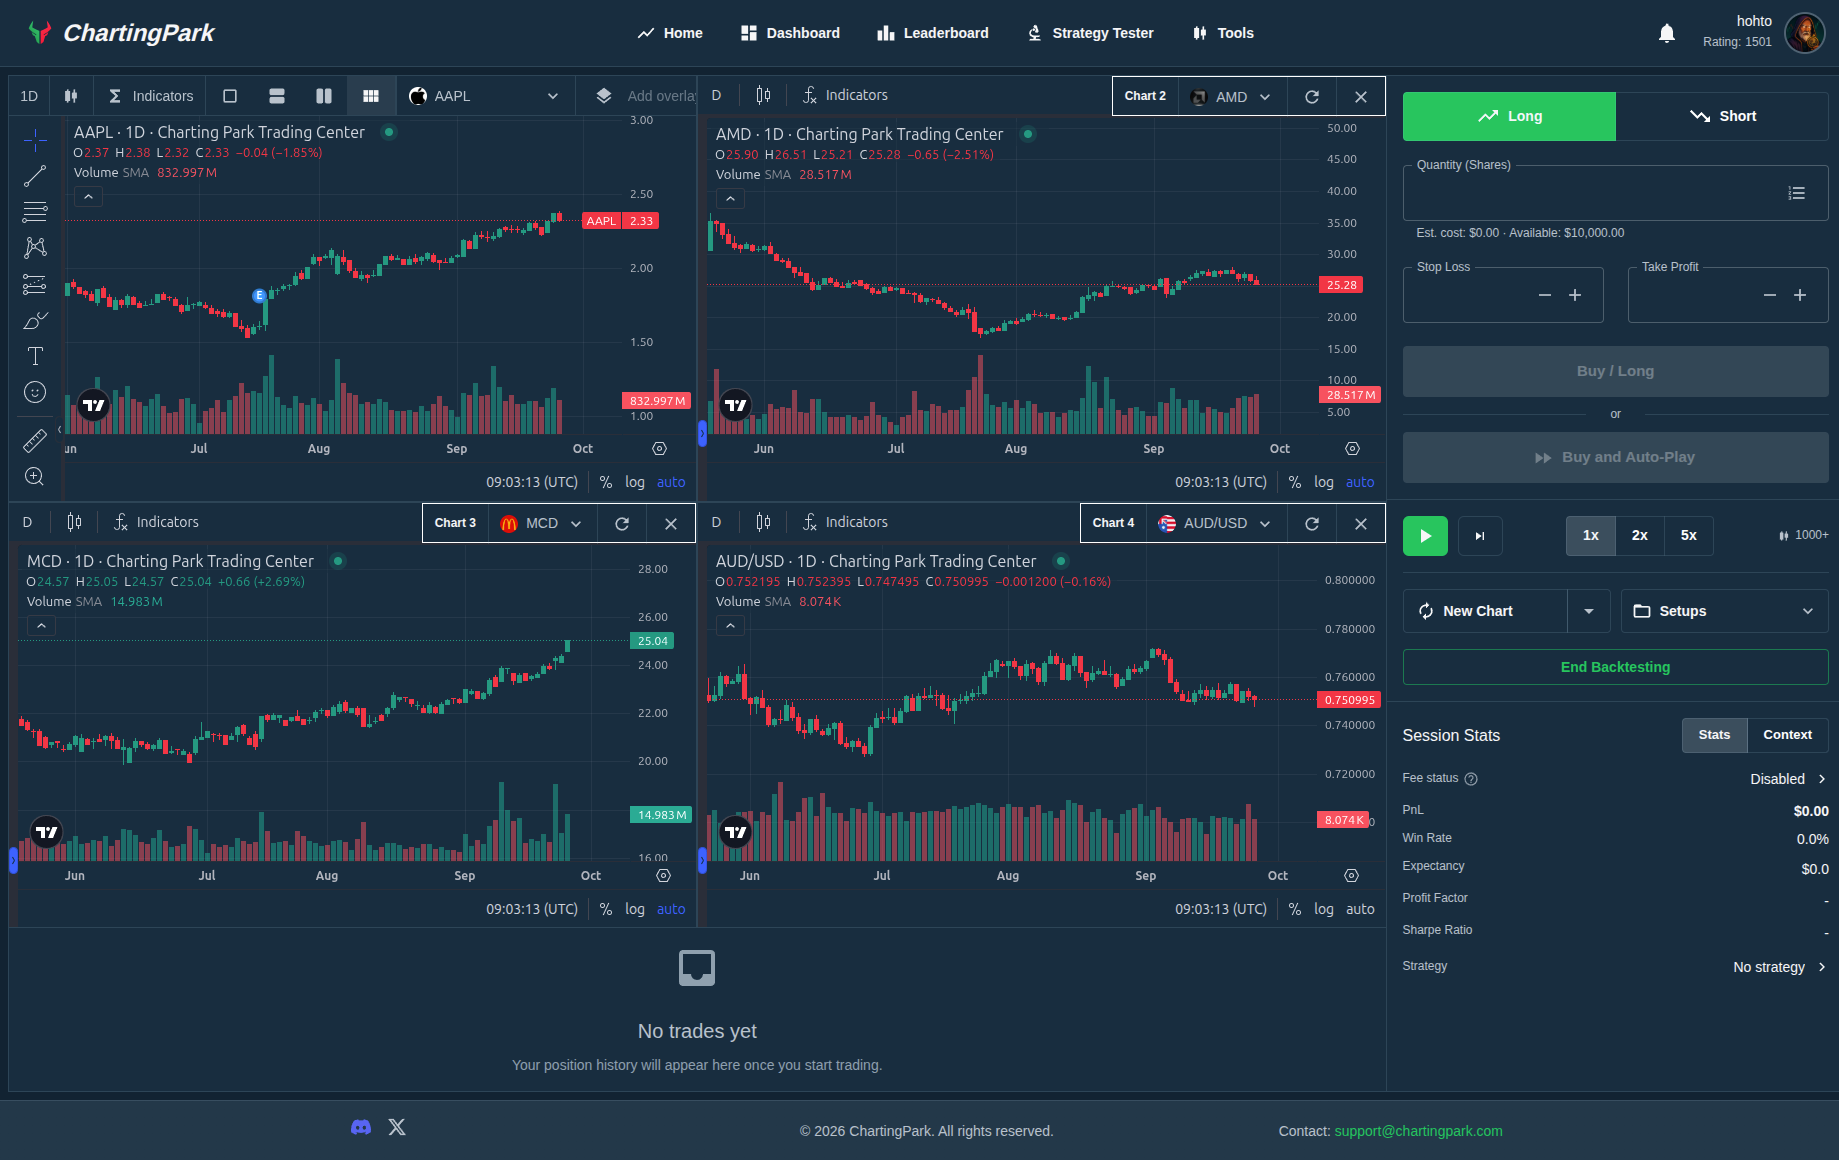The width and height of the screenshot is (1839, 1160).
Task: Switch to single chart layout
Action: [230, 96]
